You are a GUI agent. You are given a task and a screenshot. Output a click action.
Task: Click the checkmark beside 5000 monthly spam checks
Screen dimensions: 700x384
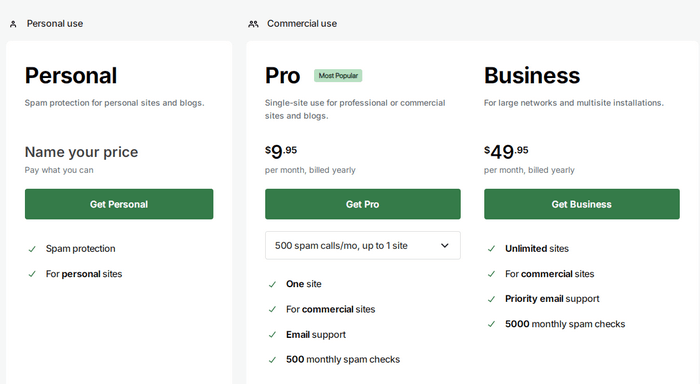pyautogui.click(x=492, y=324)
